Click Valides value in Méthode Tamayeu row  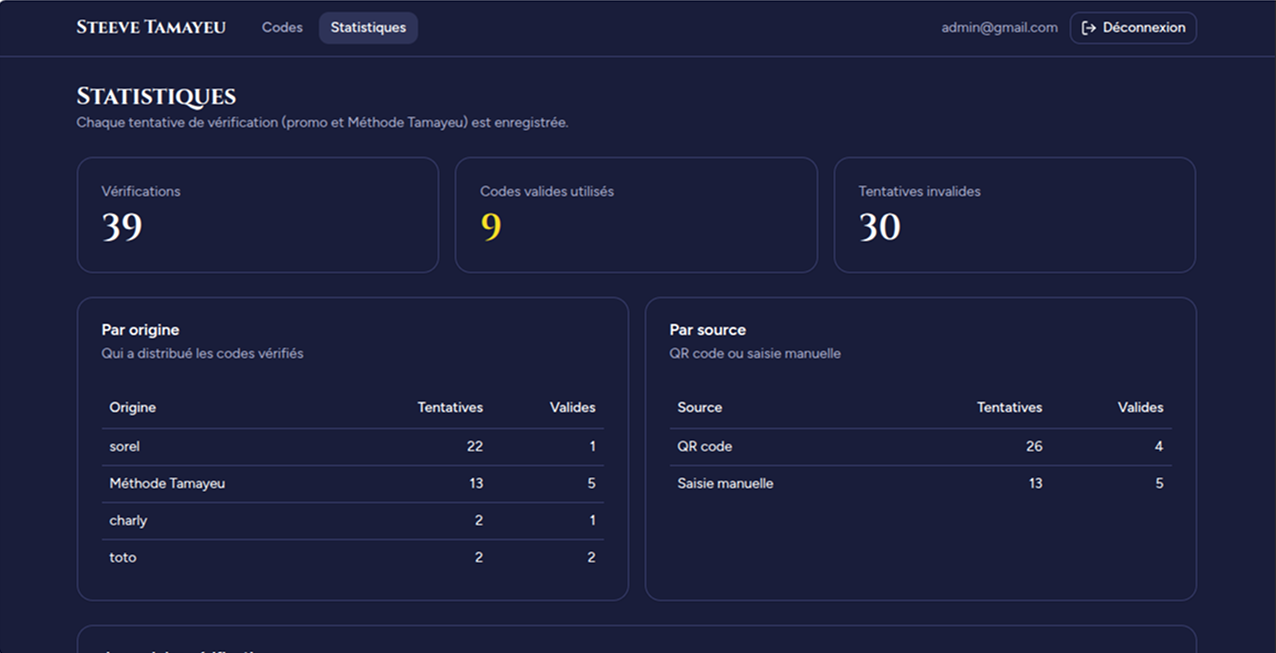(x=591, y=483)
